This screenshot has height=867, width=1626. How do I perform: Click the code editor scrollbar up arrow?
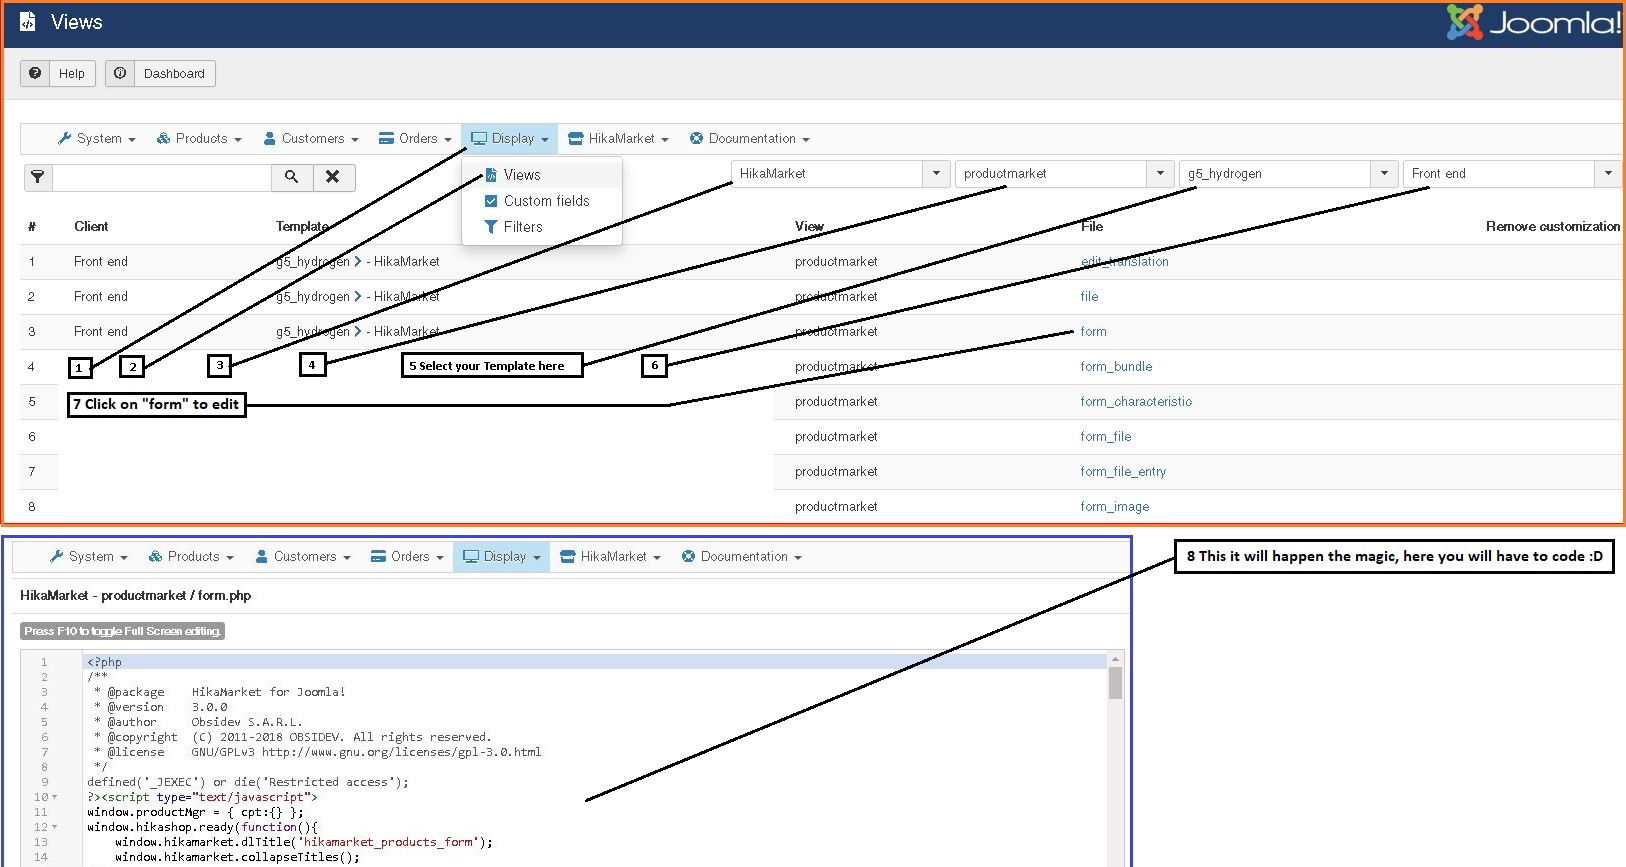pos(1115,659)
